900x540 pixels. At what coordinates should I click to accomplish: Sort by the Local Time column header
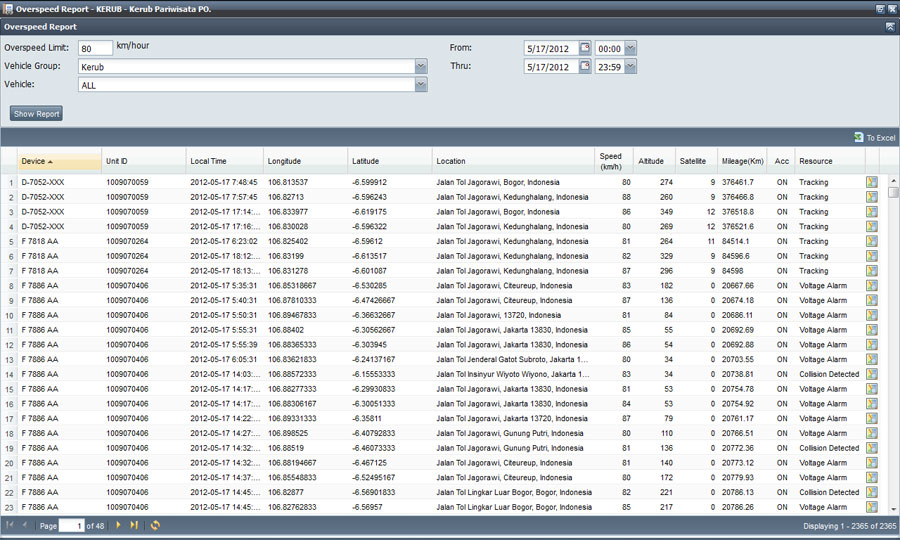point(223,161)
